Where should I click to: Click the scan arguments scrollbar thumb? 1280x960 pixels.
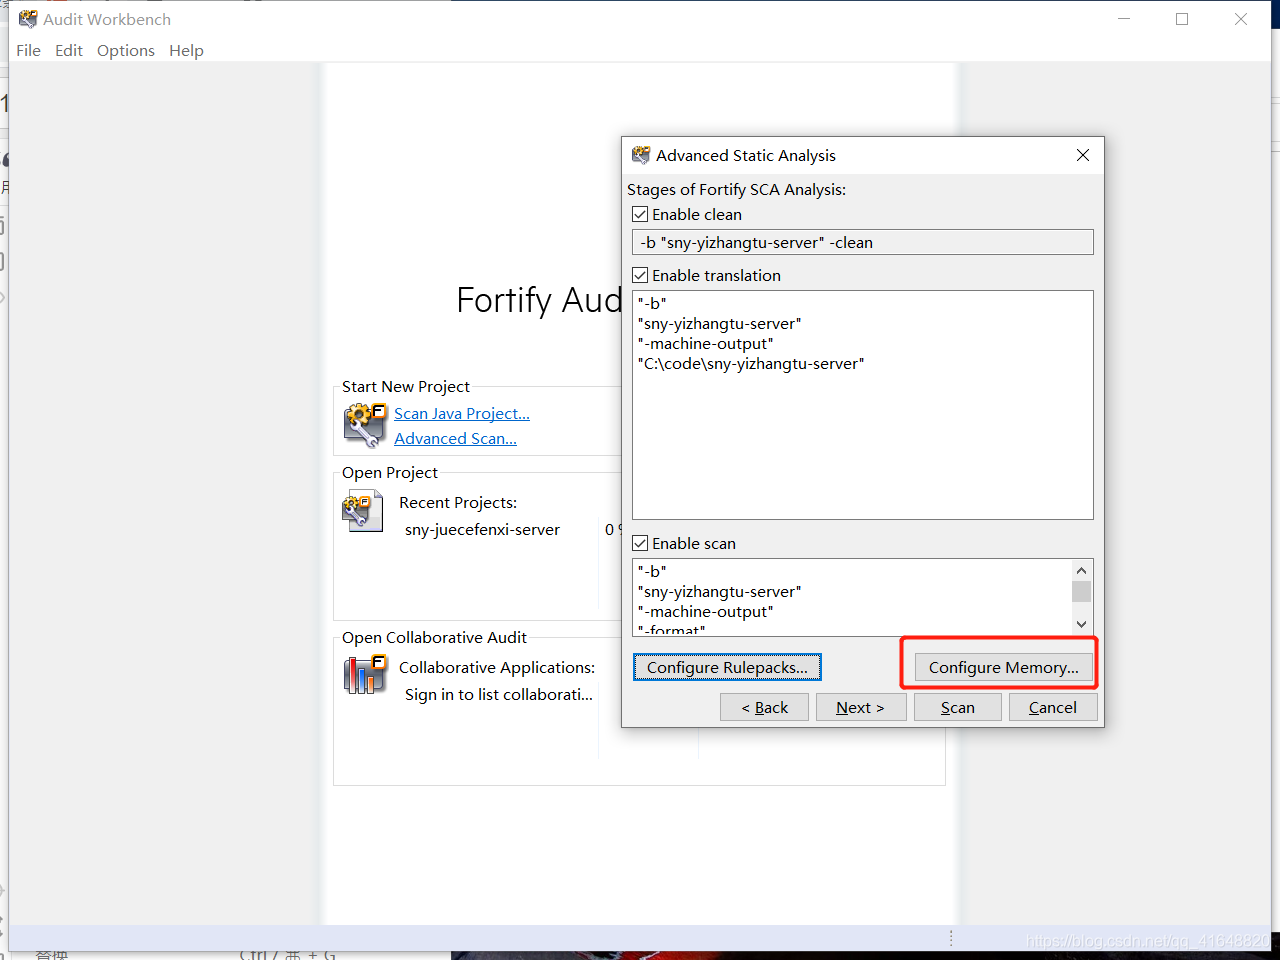tap(1081, 591)
